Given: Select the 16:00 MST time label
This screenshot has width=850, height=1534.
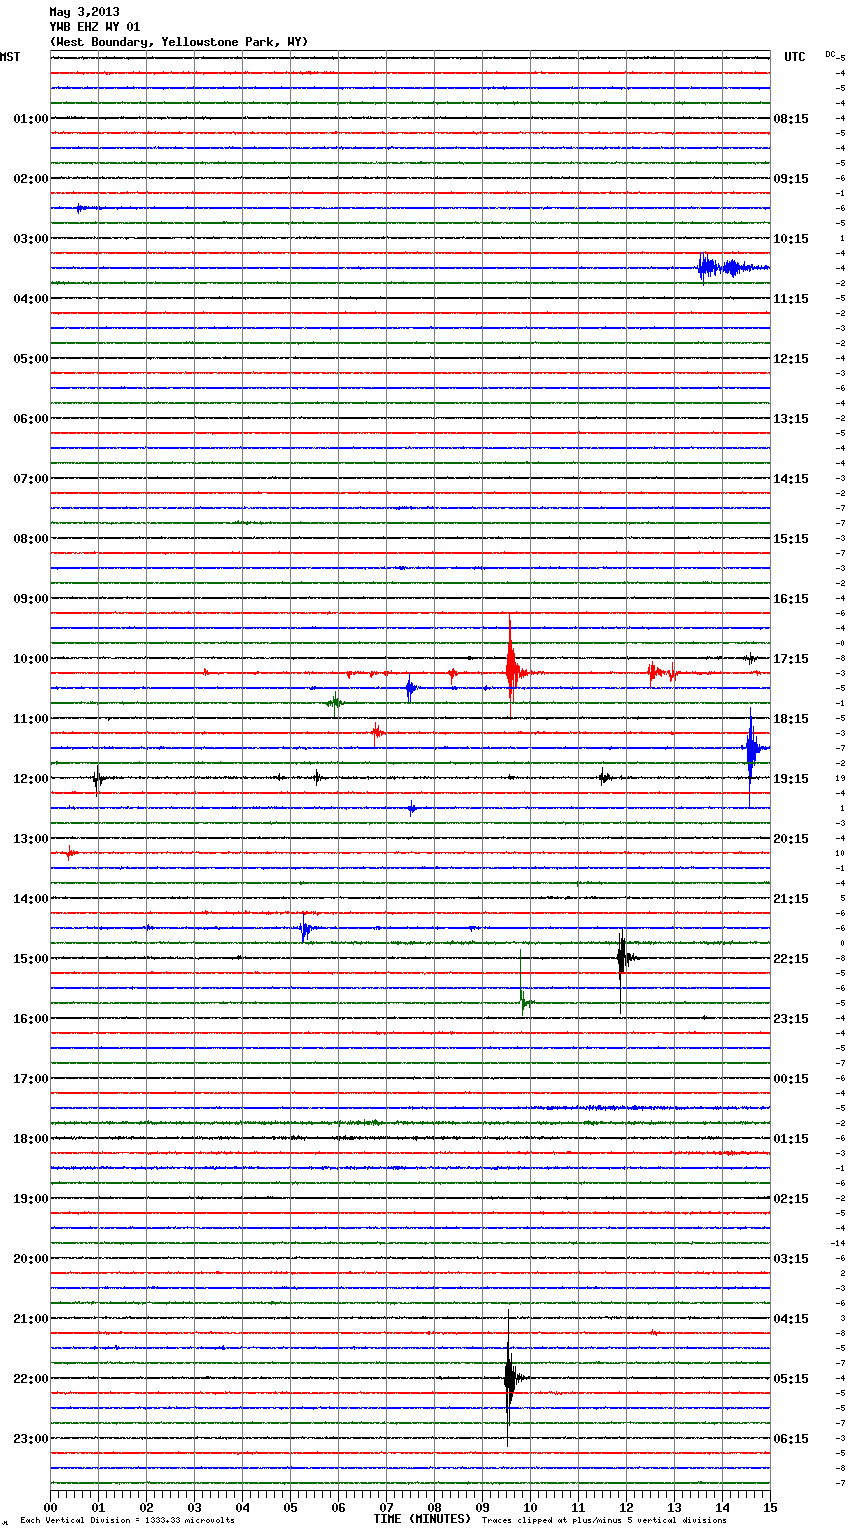Looking at the screenshot, I should click(x=31, y=1019).
